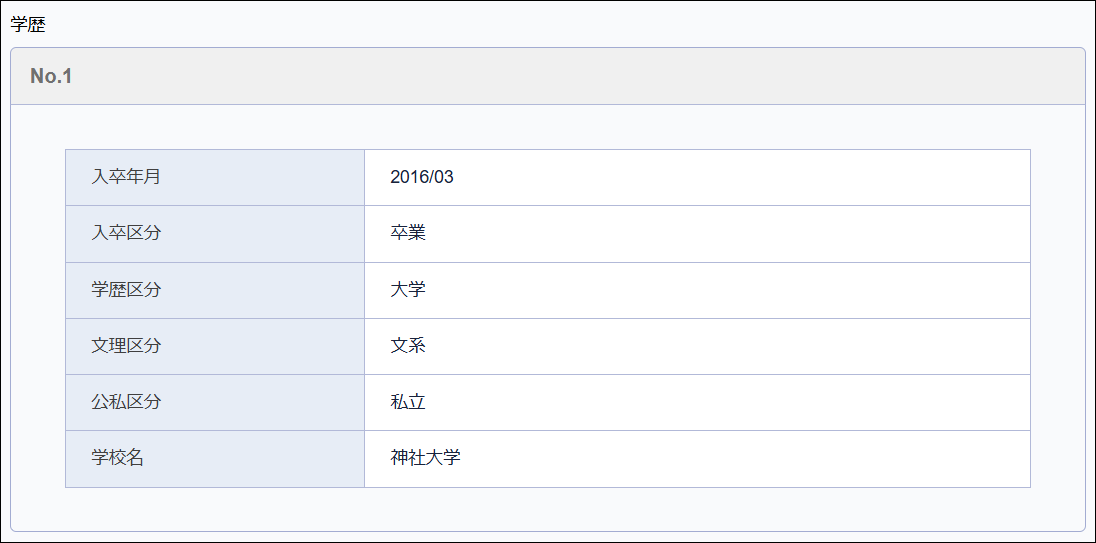Select the 神社大学 school name value
1096x543 pixels.
pos(426,458)
